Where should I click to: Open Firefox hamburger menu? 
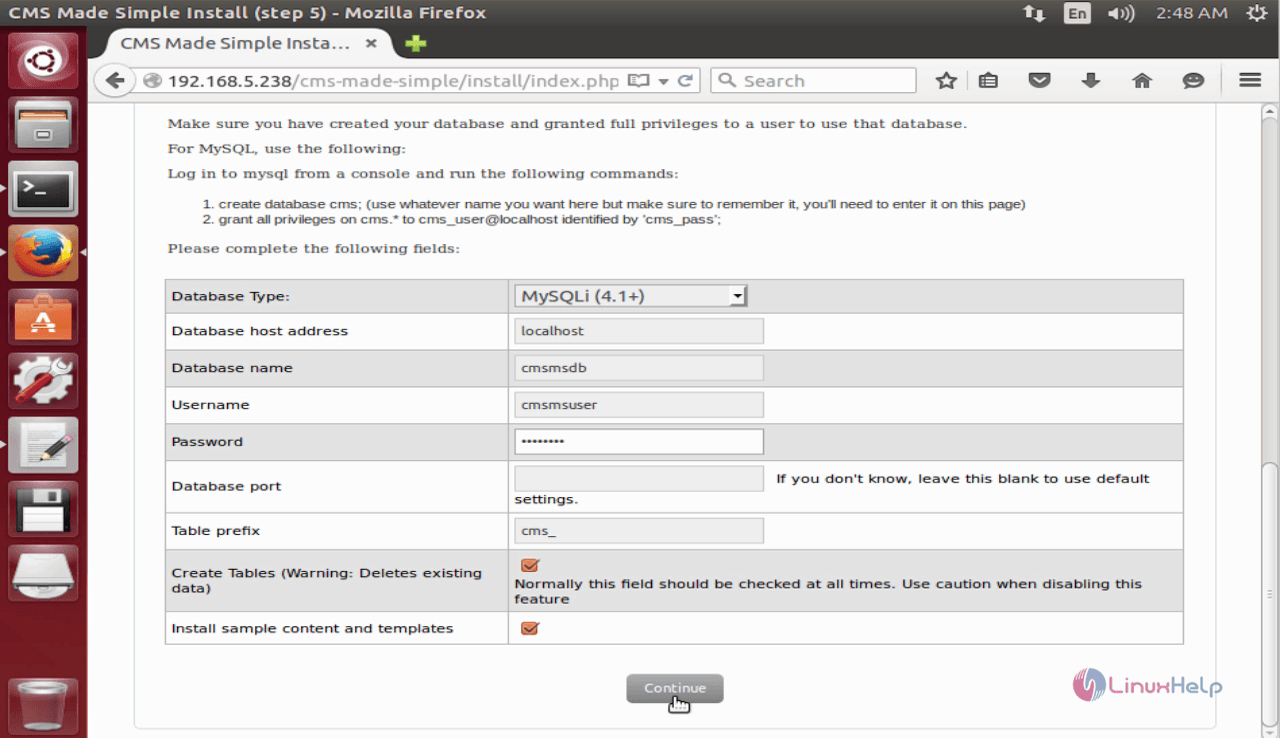1250,81
